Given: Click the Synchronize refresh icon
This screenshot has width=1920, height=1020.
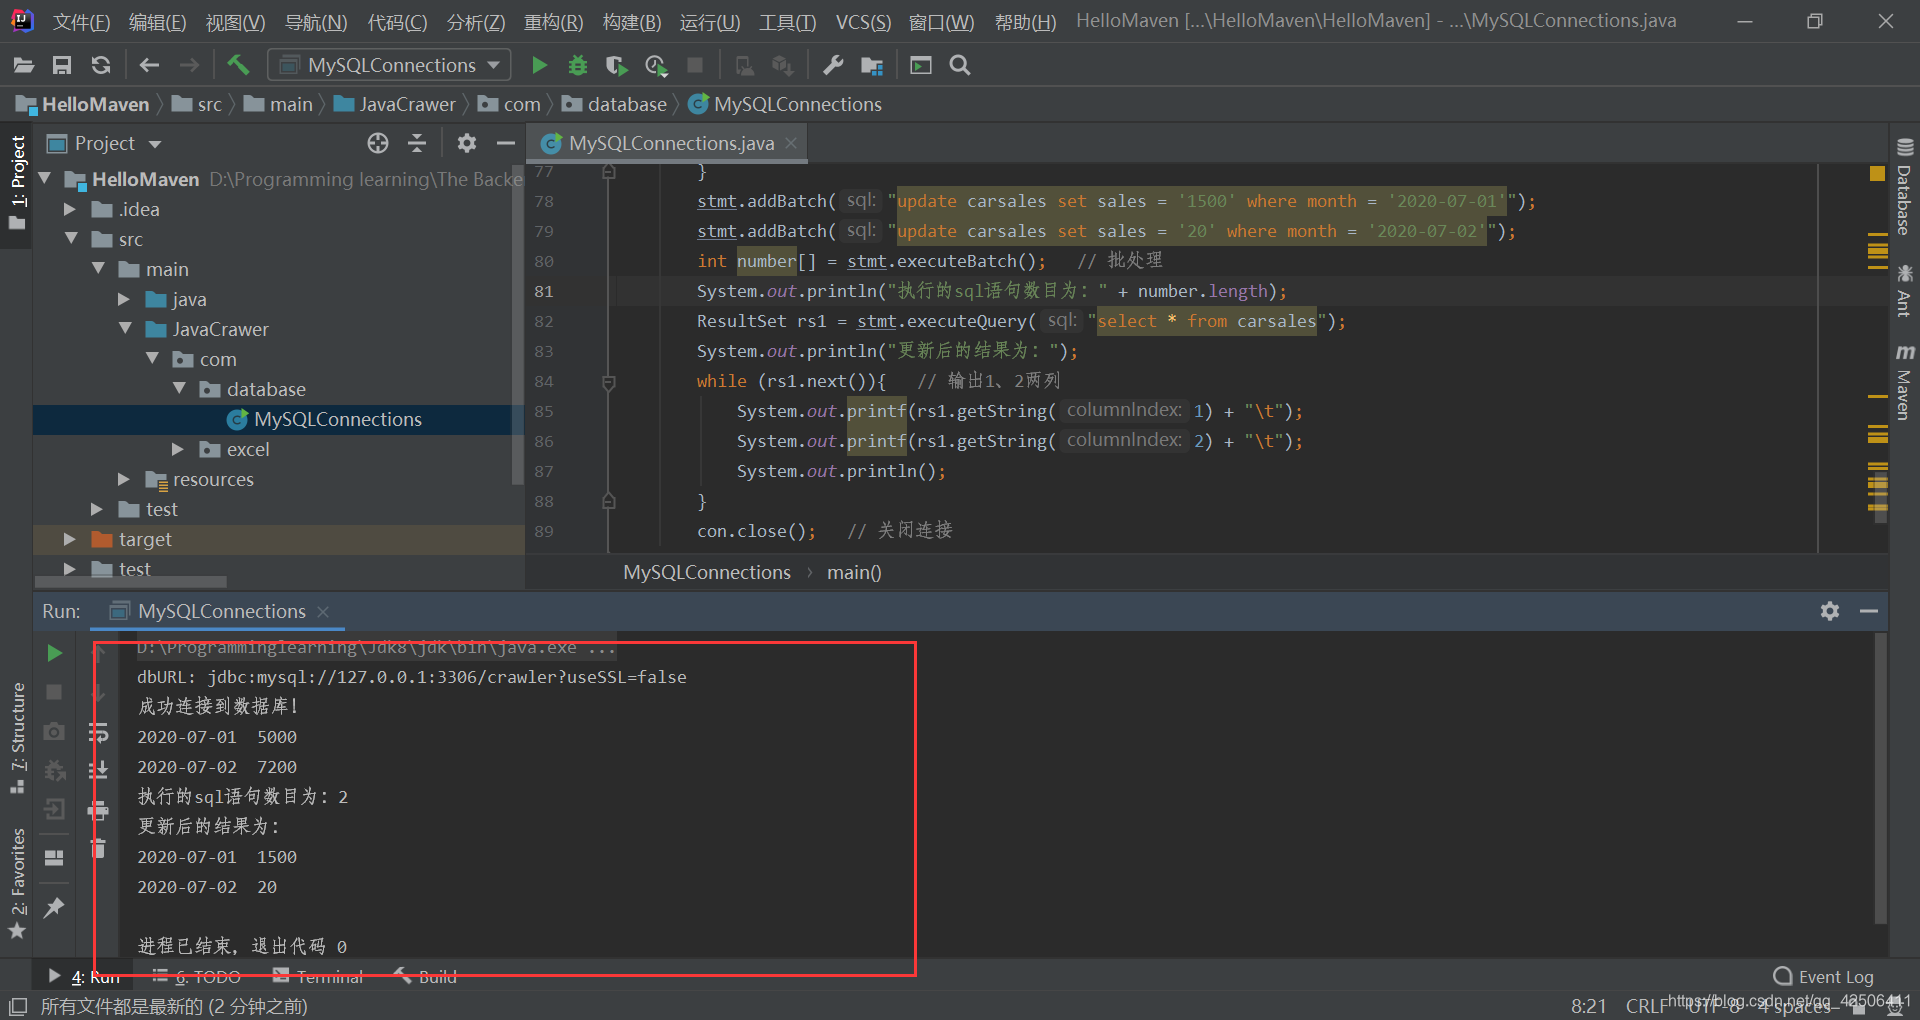Looking at the screenshot, I should tap(101, 66).
